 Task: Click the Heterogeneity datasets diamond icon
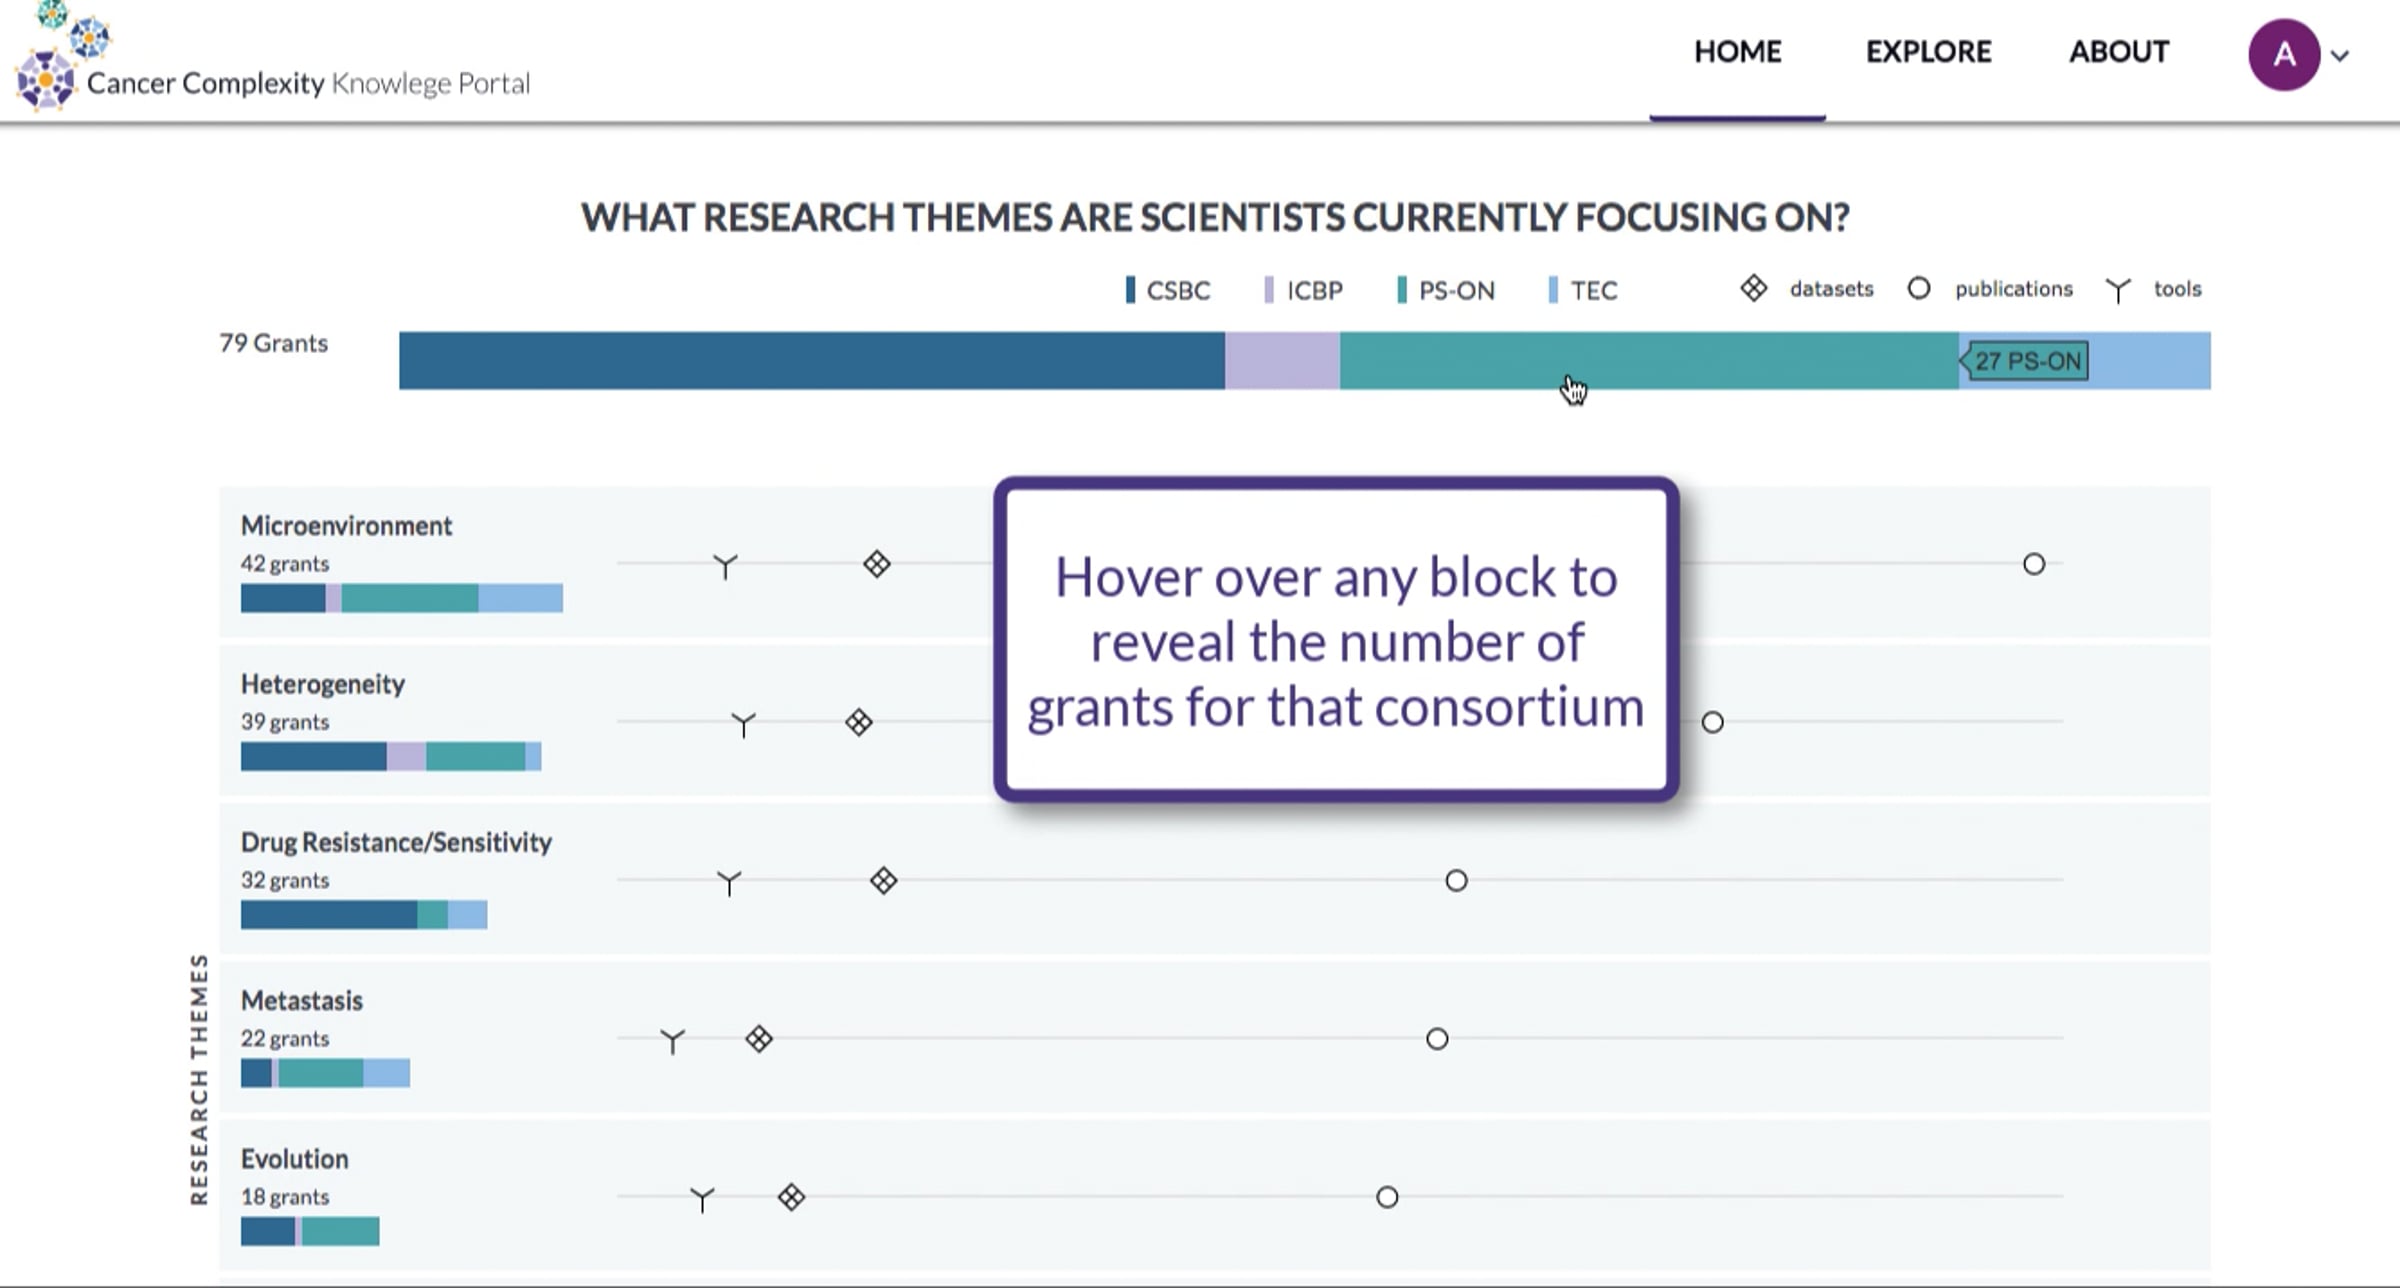(x=859, y=722)
